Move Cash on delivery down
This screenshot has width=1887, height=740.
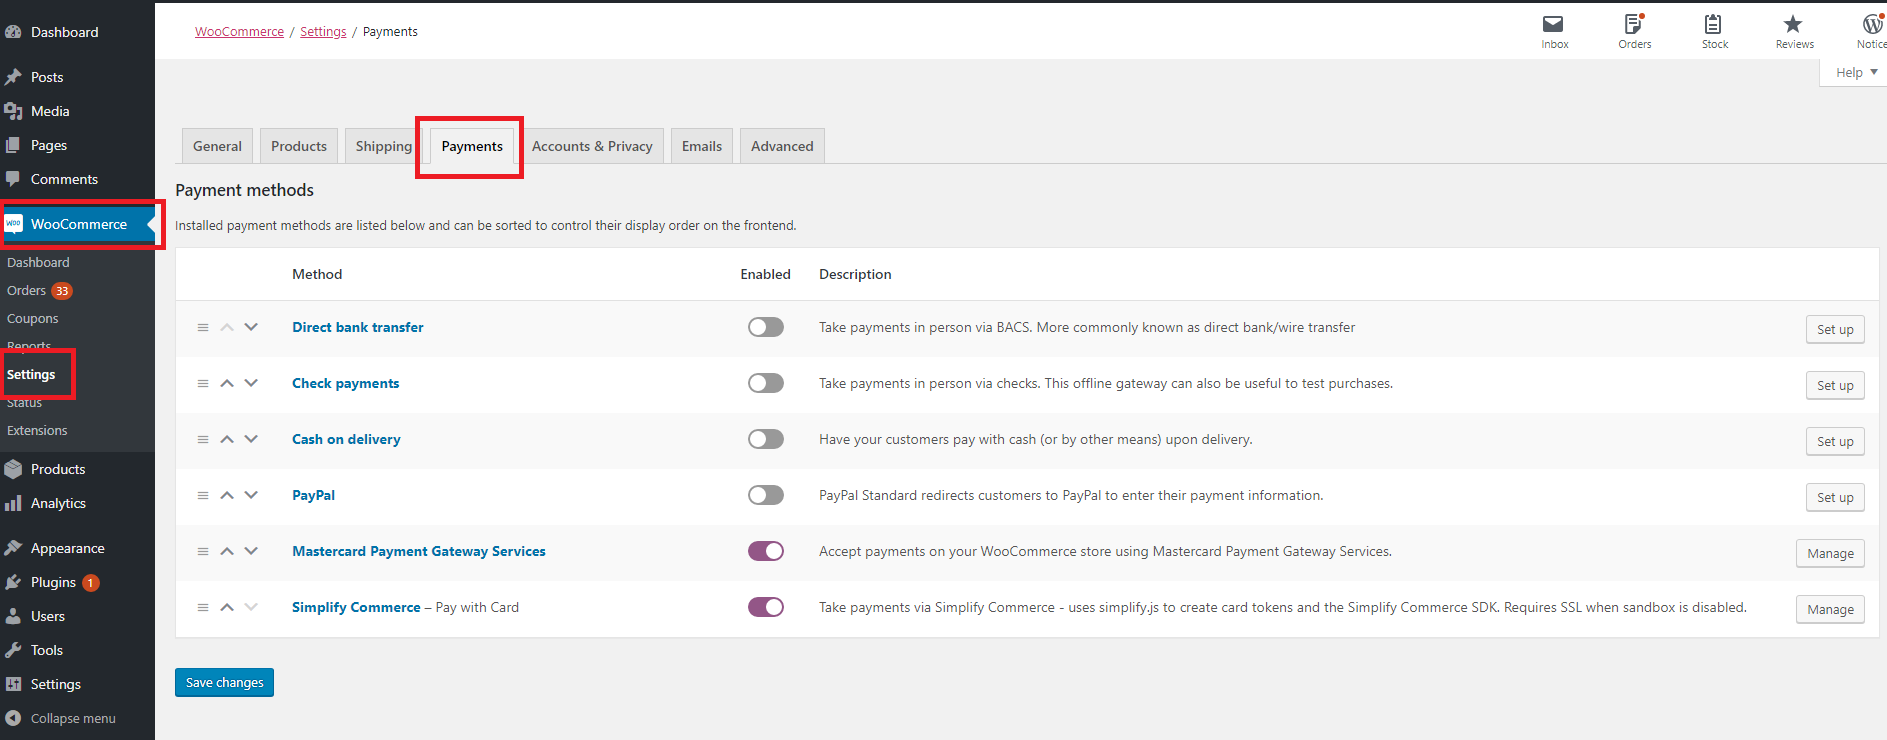coord(251,439)
